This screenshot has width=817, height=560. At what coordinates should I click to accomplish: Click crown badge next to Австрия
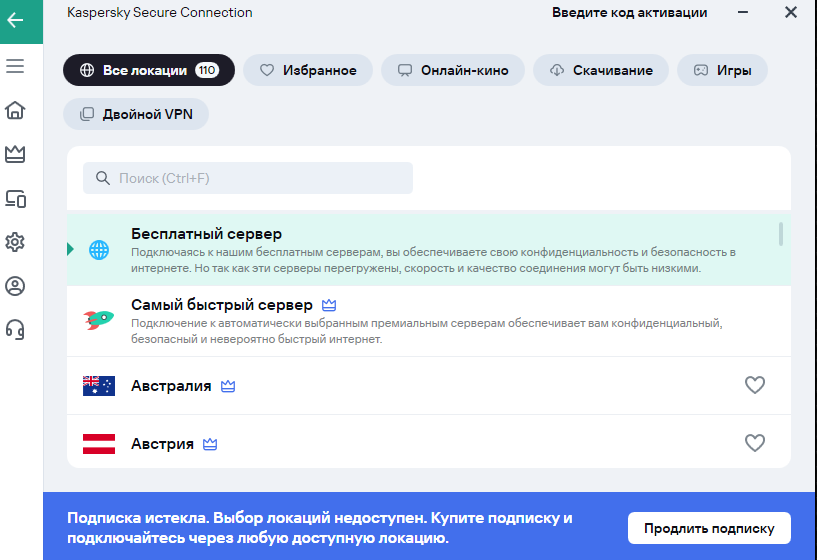pyautogui.click(x=210, y=444)
